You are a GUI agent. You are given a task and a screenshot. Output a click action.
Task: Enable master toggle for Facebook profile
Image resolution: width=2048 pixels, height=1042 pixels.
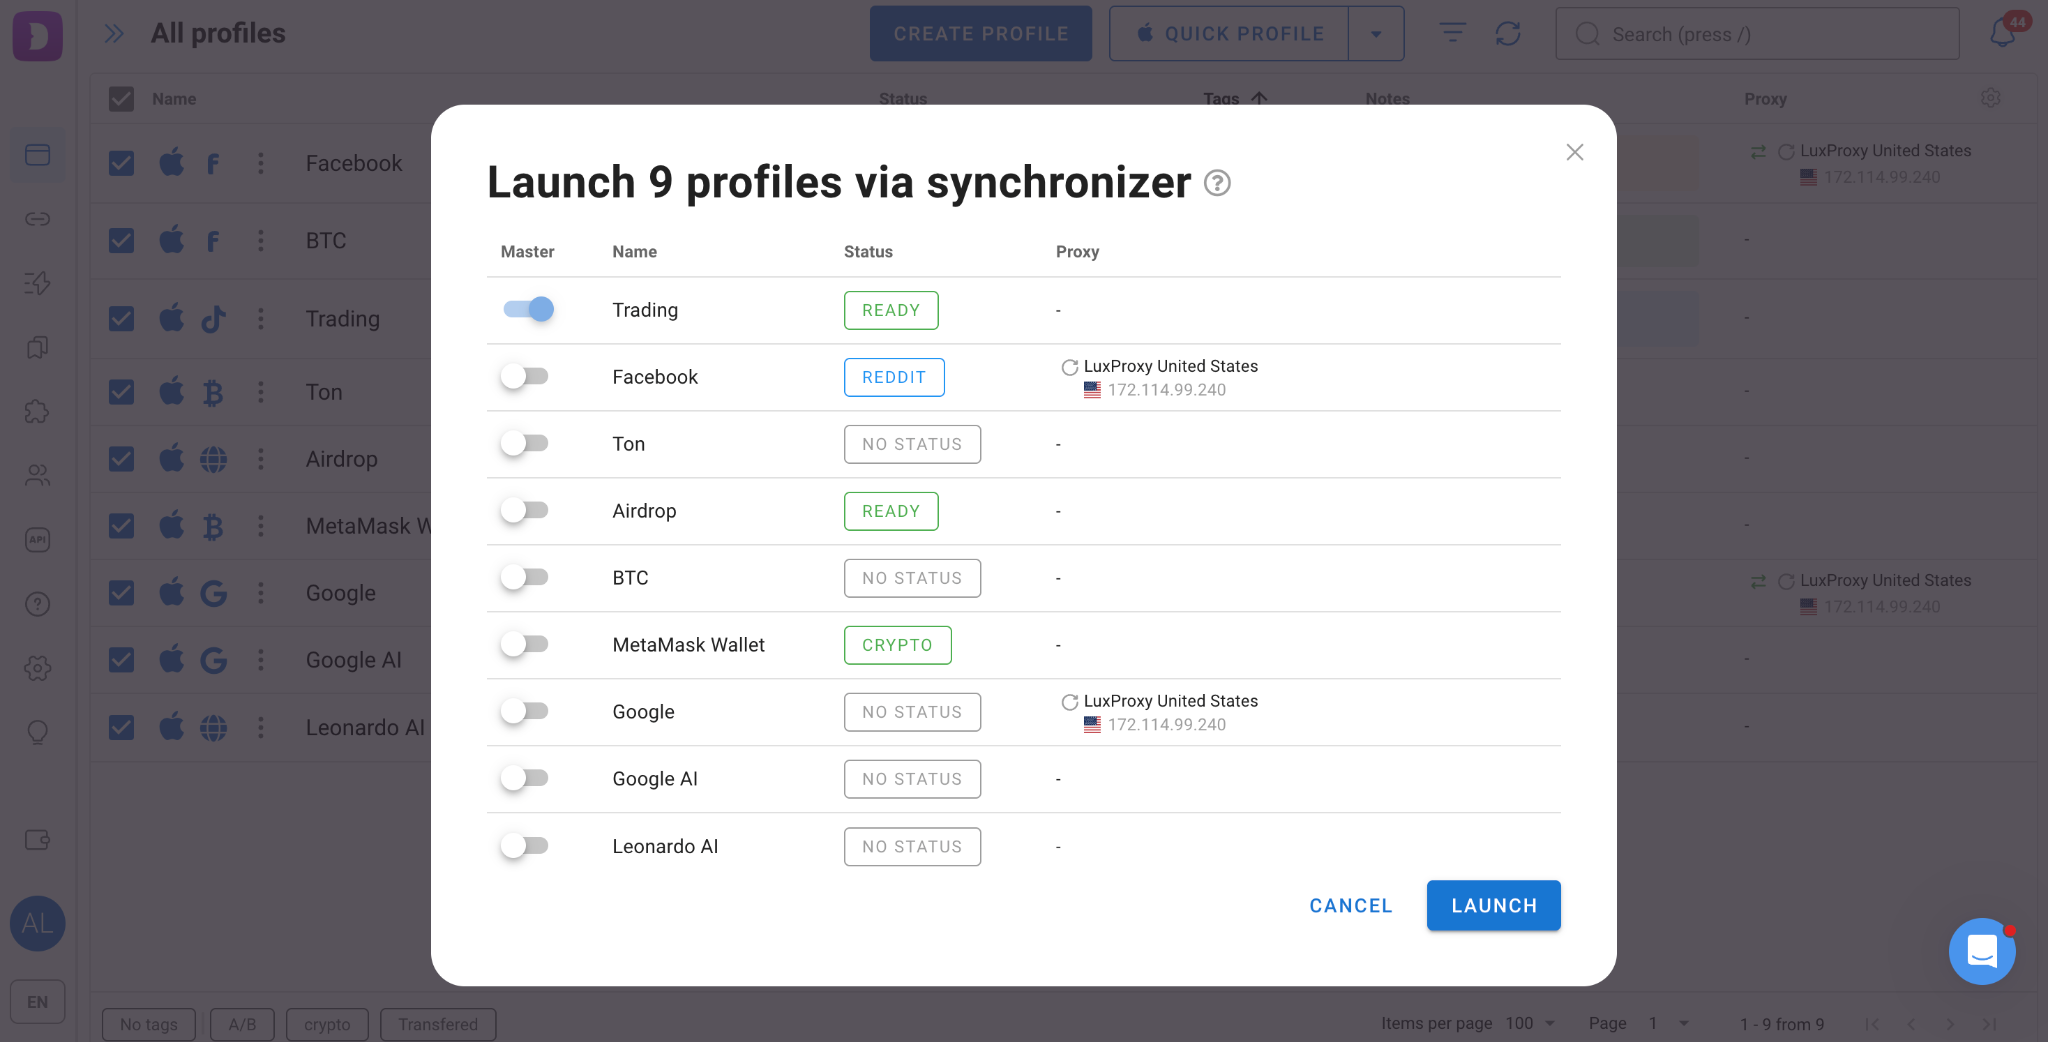click(x=525, y=376)
